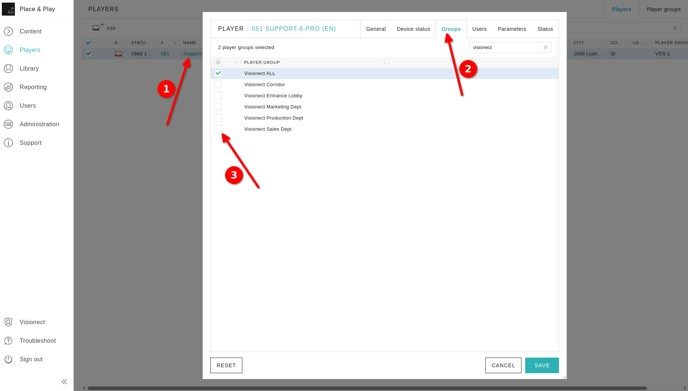Open the Device status tab

pos(413,29)
